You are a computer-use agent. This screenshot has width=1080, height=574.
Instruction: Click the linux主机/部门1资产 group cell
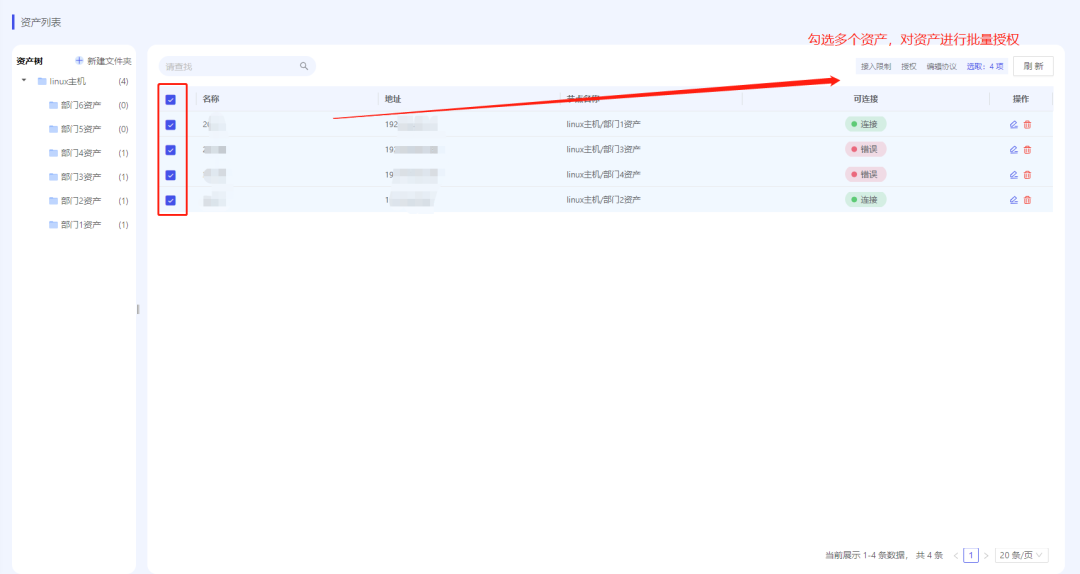603,124
